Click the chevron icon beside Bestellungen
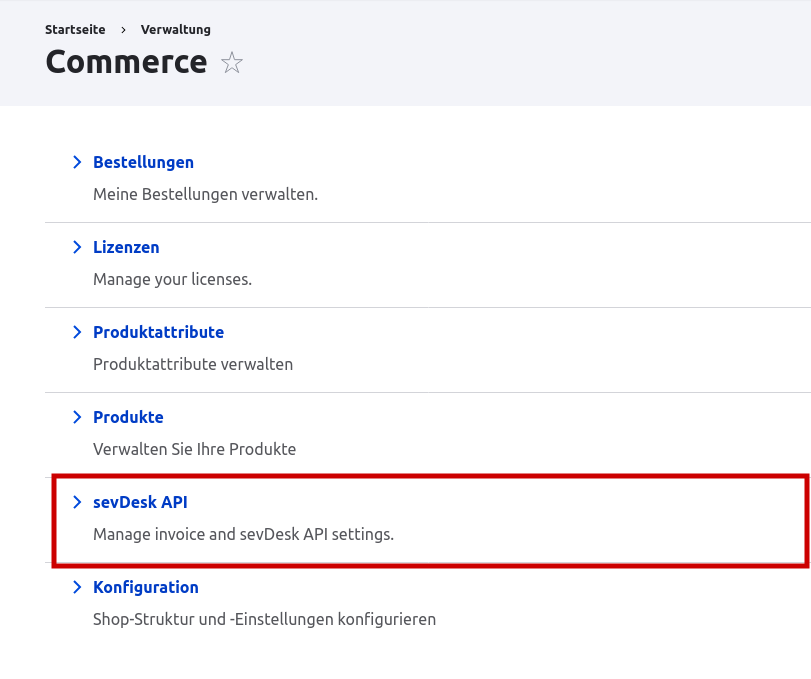This screenshot has width=811, height=679. pyautogui.click(x=78, y=162)
